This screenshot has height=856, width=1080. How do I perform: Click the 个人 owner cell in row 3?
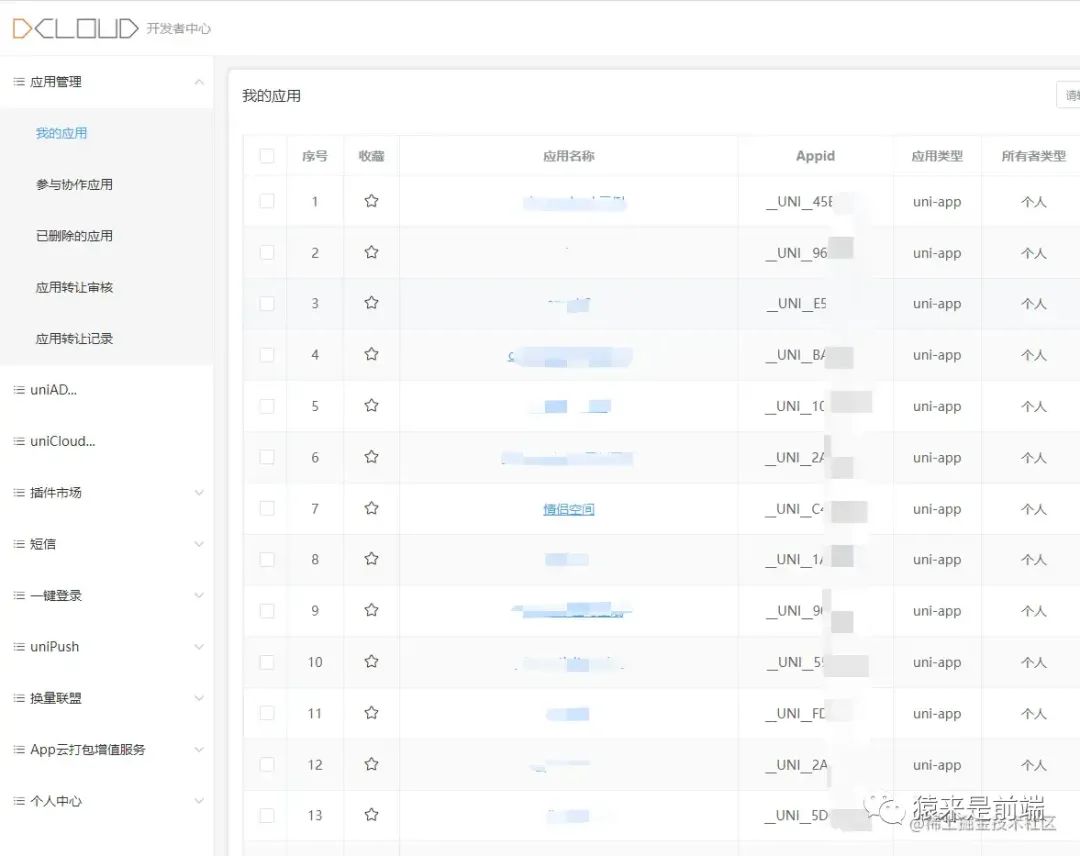point(1034,304)
